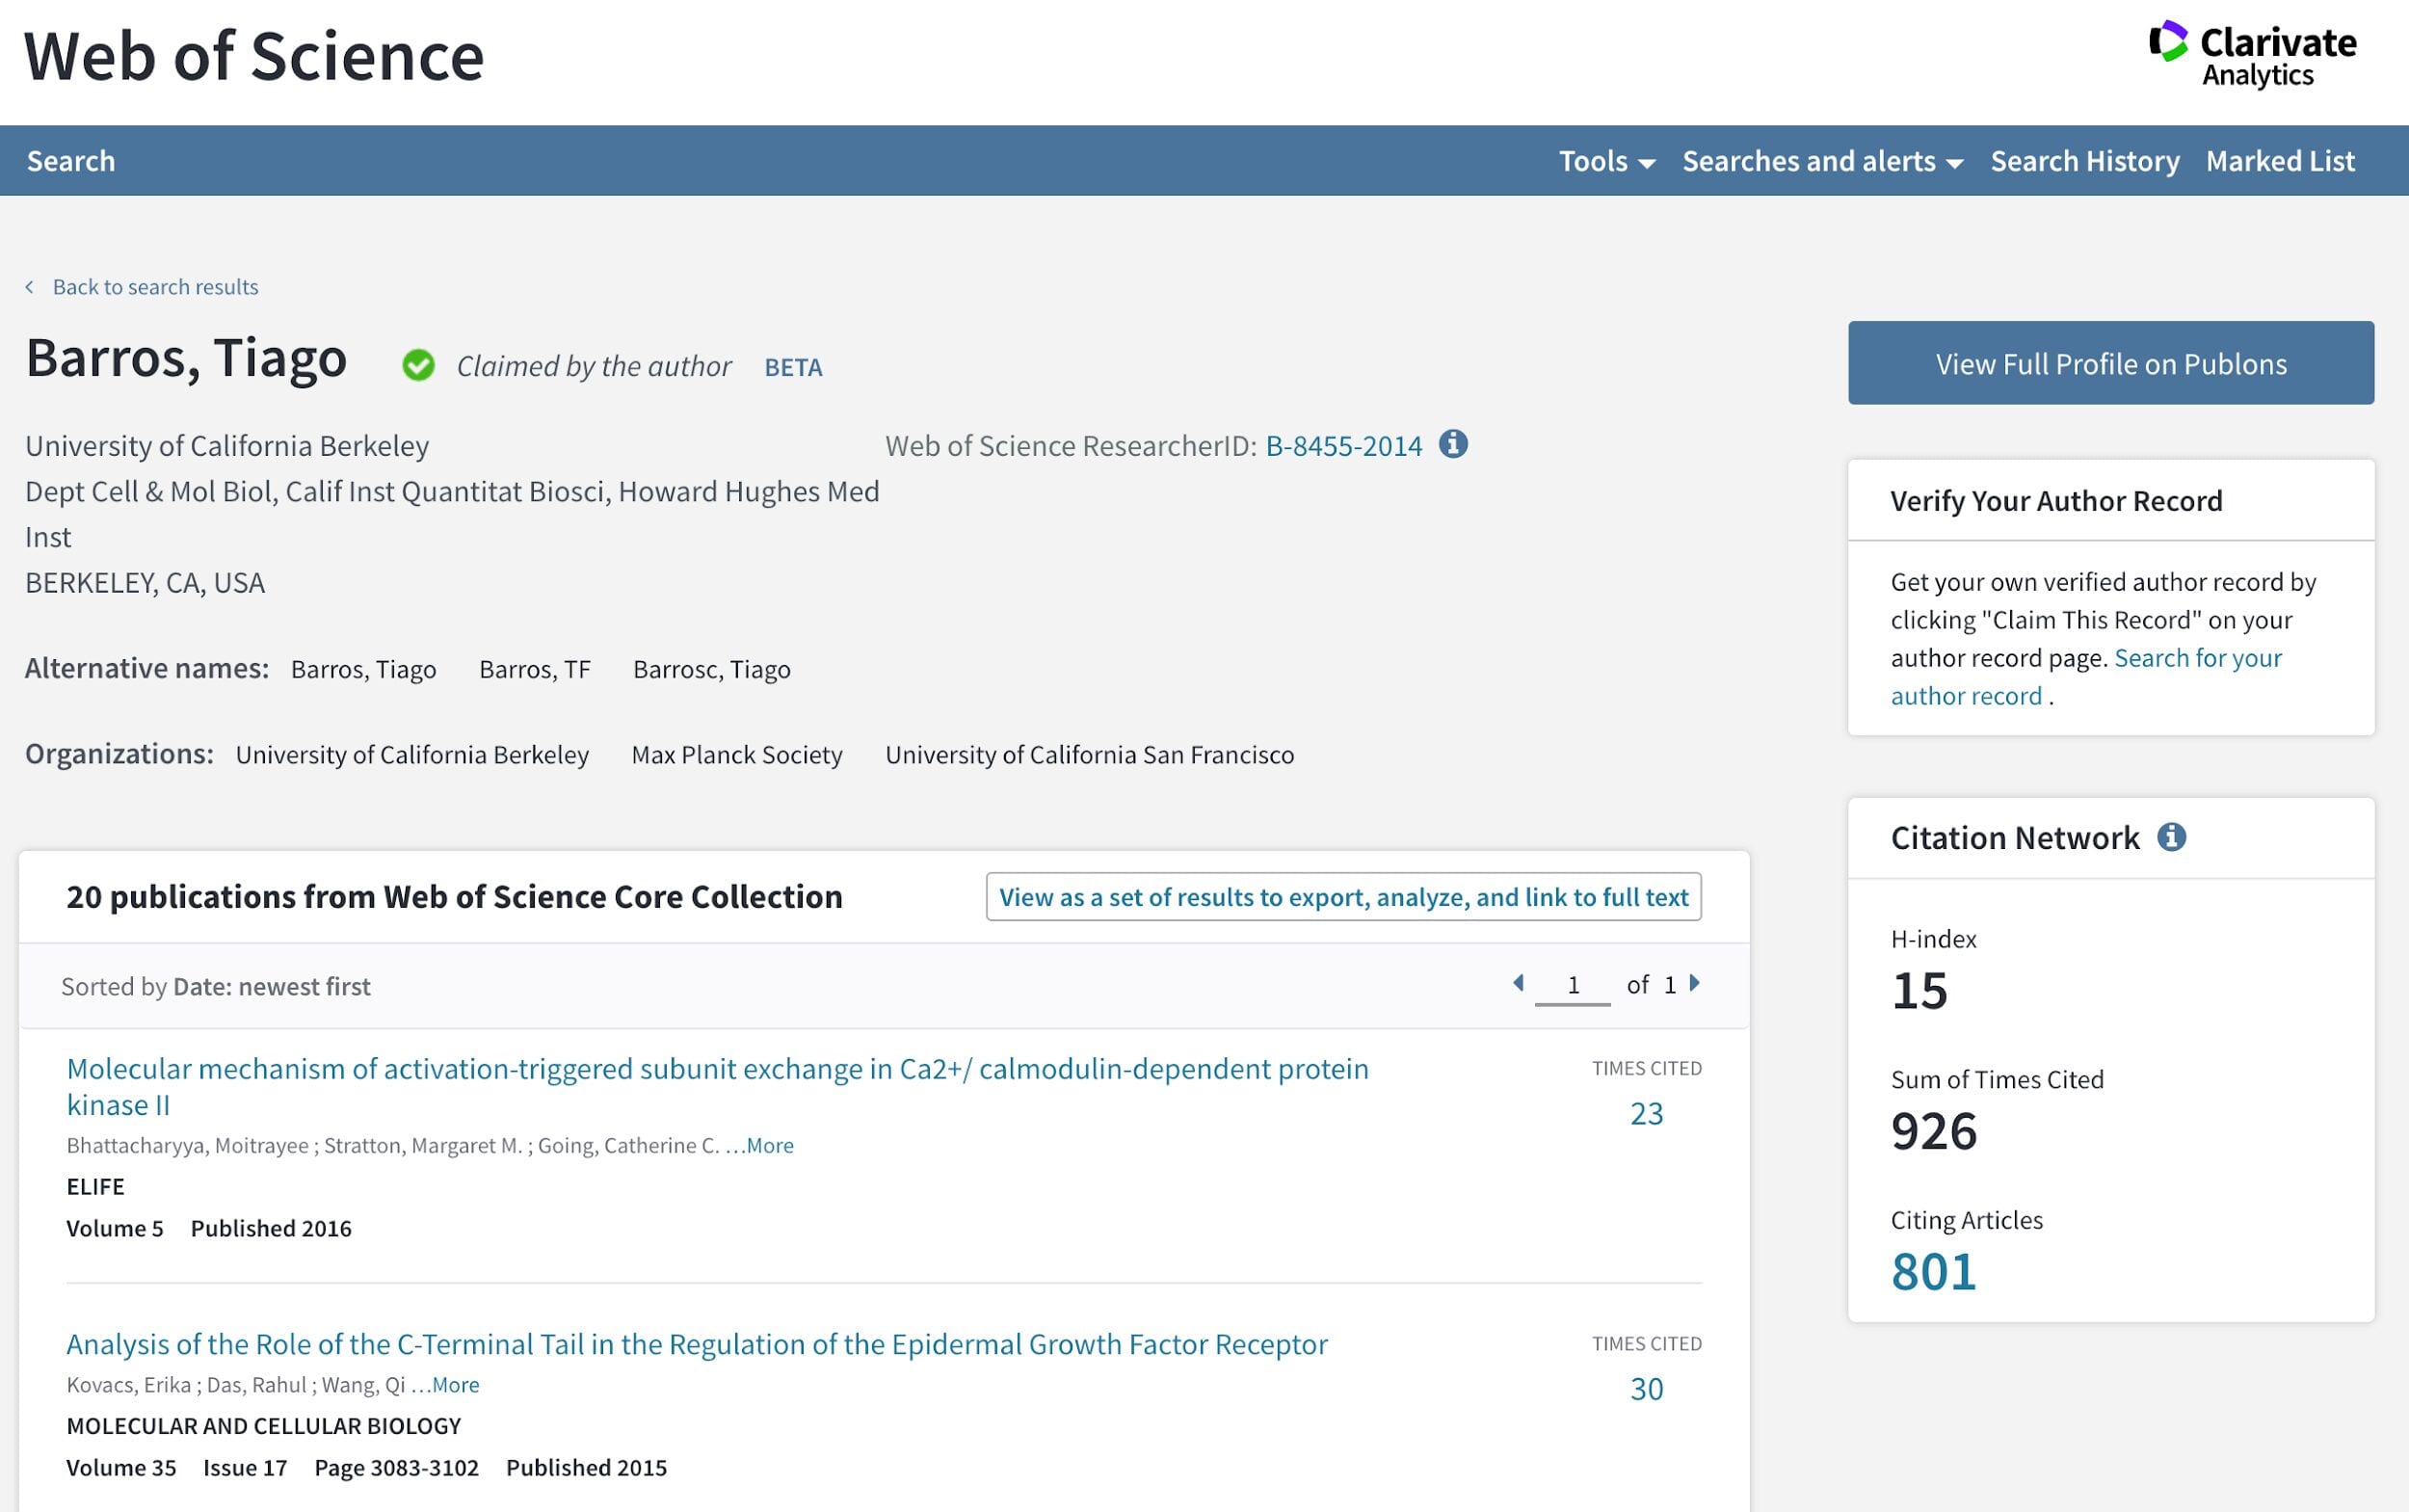The image size is (2409, 1512).
Task: Open Analysis of the Role of C-Terminal Tail article
Action: coord(697,1344)
